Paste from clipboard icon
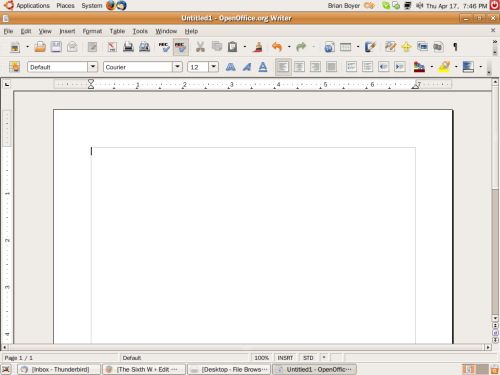This screenshot has height=375, width=500. (x=233, y=47)
